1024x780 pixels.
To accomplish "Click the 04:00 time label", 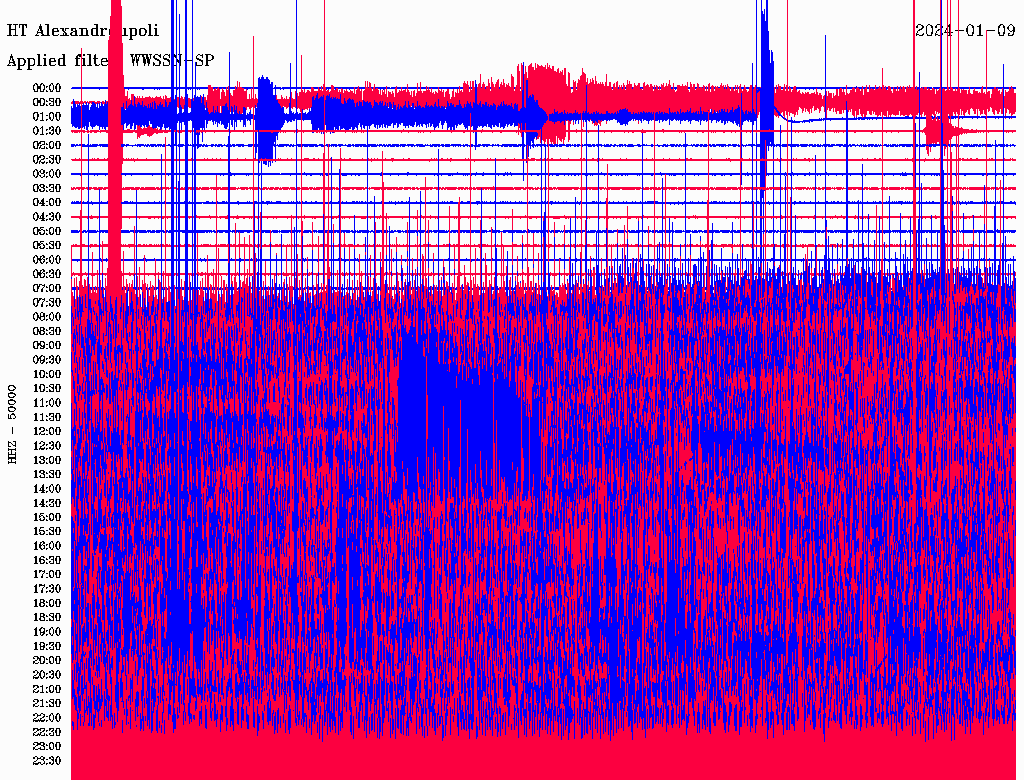I will click(x=47, y=203).
